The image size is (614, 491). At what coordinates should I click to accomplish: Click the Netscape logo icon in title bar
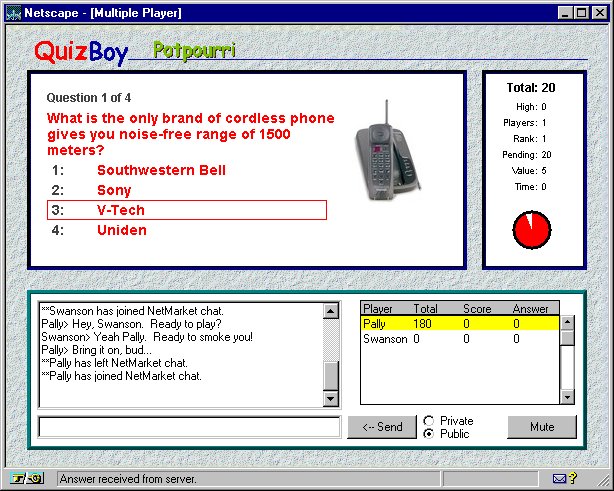[x=13, y=13]
